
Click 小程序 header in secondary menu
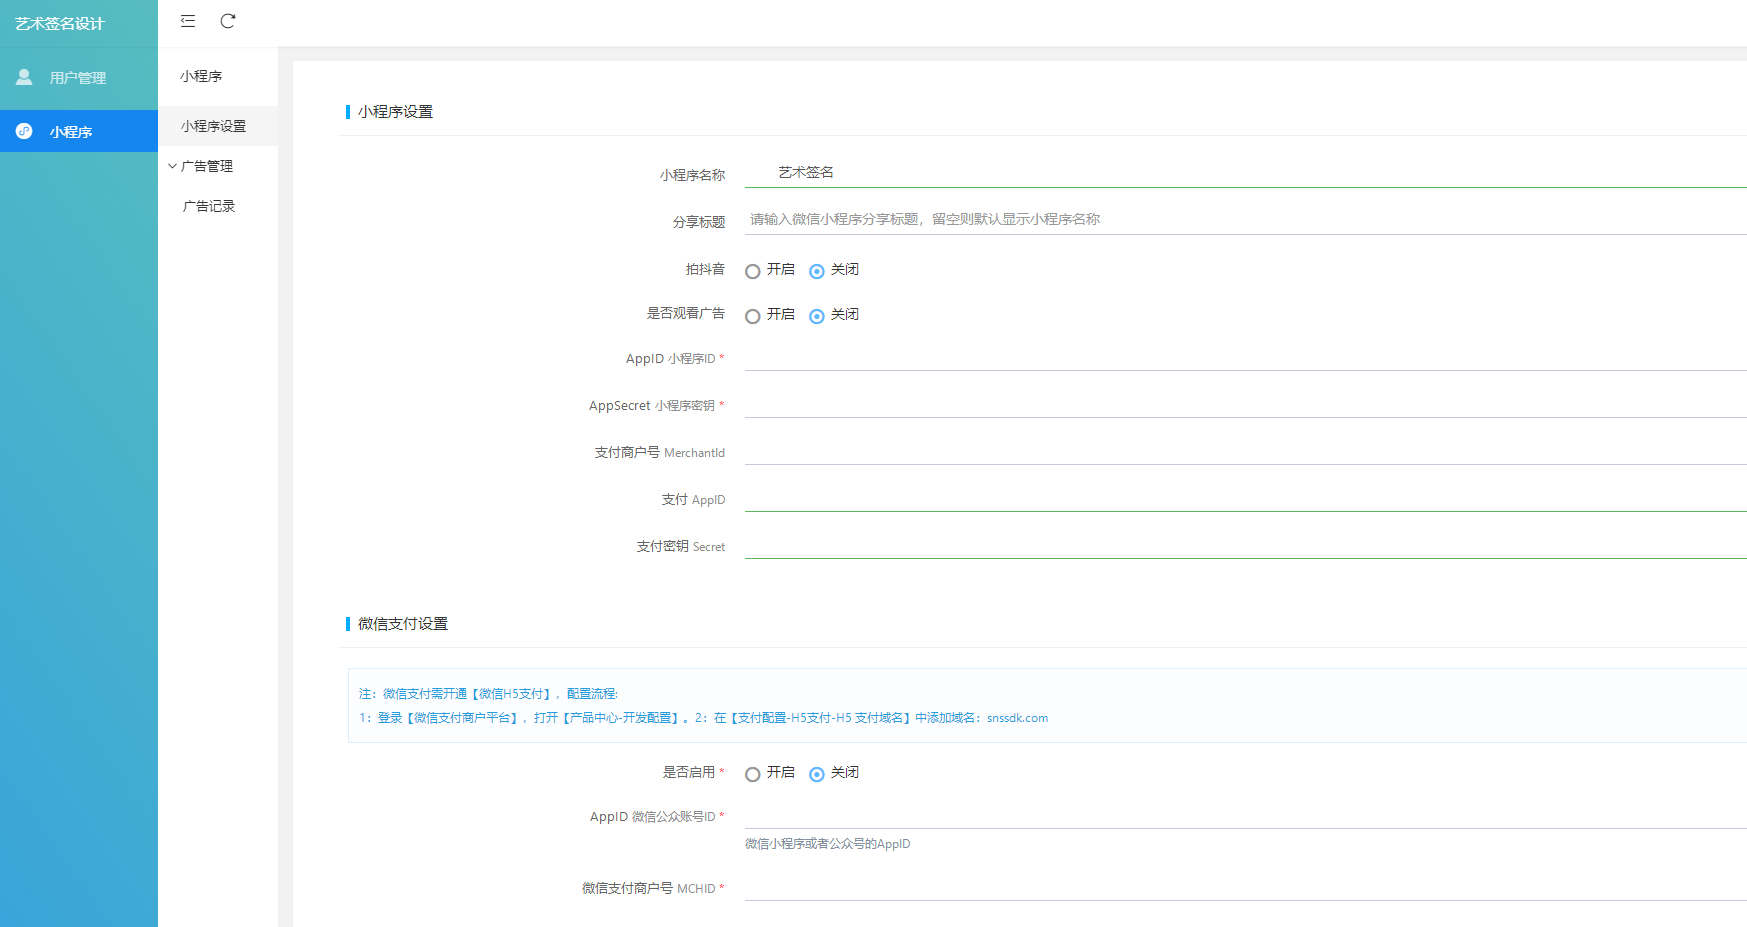(201, 76)
